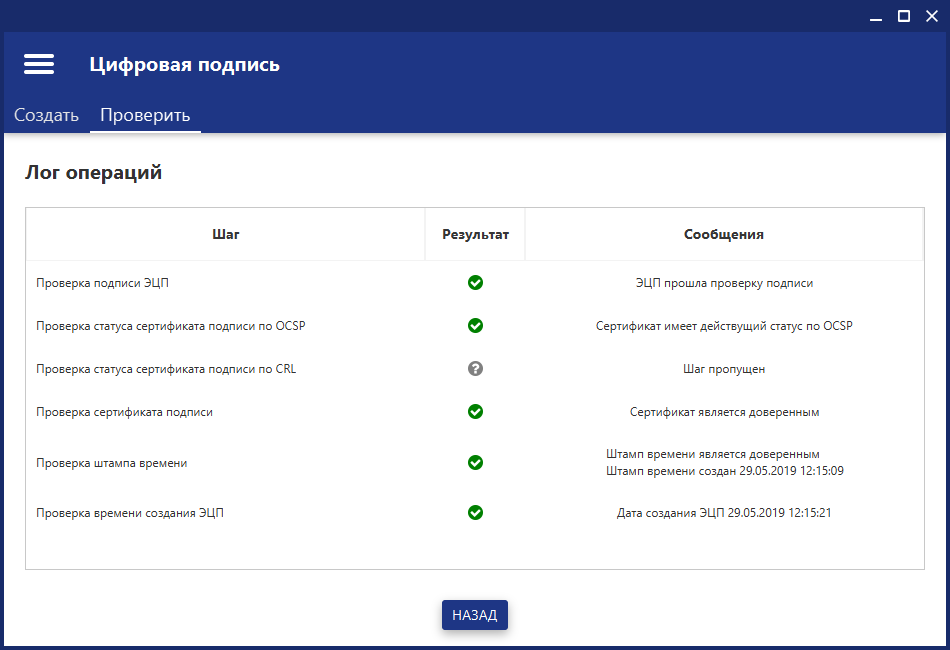Open the hamburger navigation menu

(x=39, y=64)
